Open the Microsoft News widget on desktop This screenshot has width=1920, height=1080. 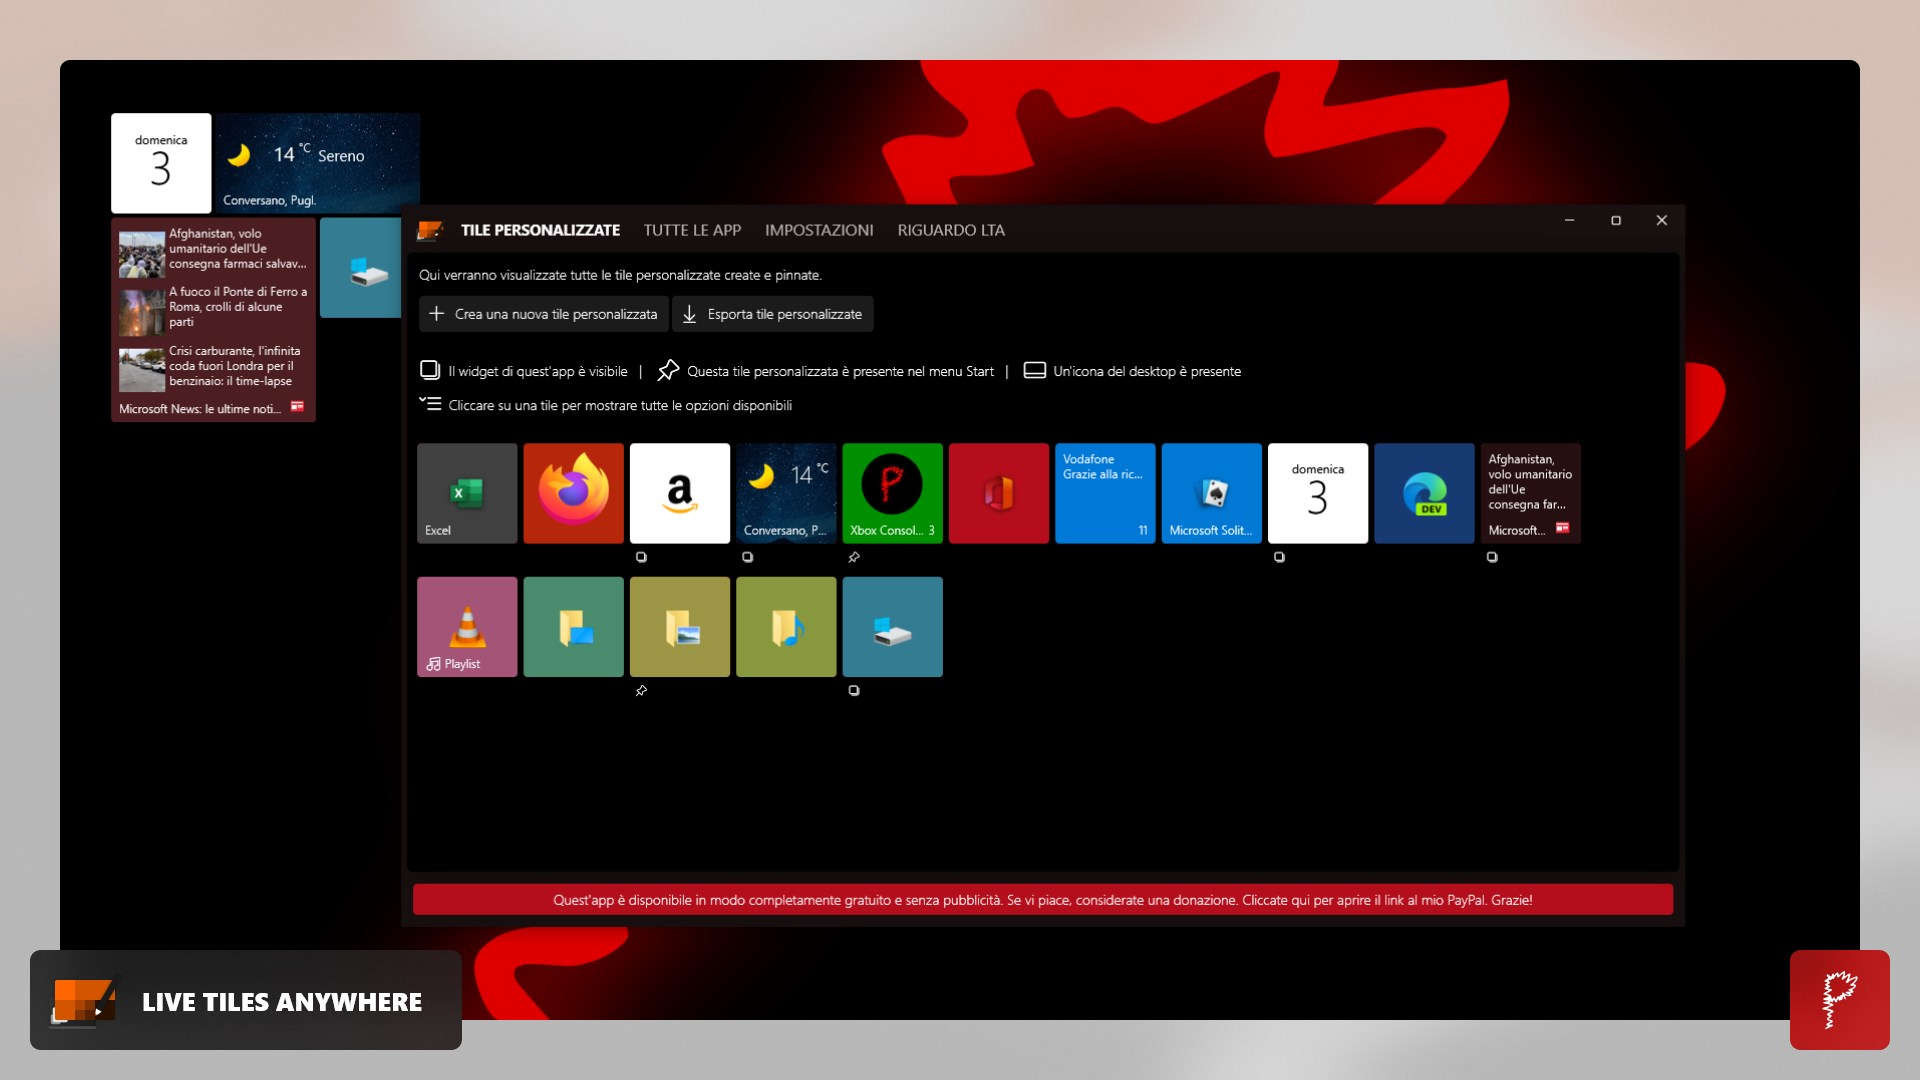click(x=213, y=320)
